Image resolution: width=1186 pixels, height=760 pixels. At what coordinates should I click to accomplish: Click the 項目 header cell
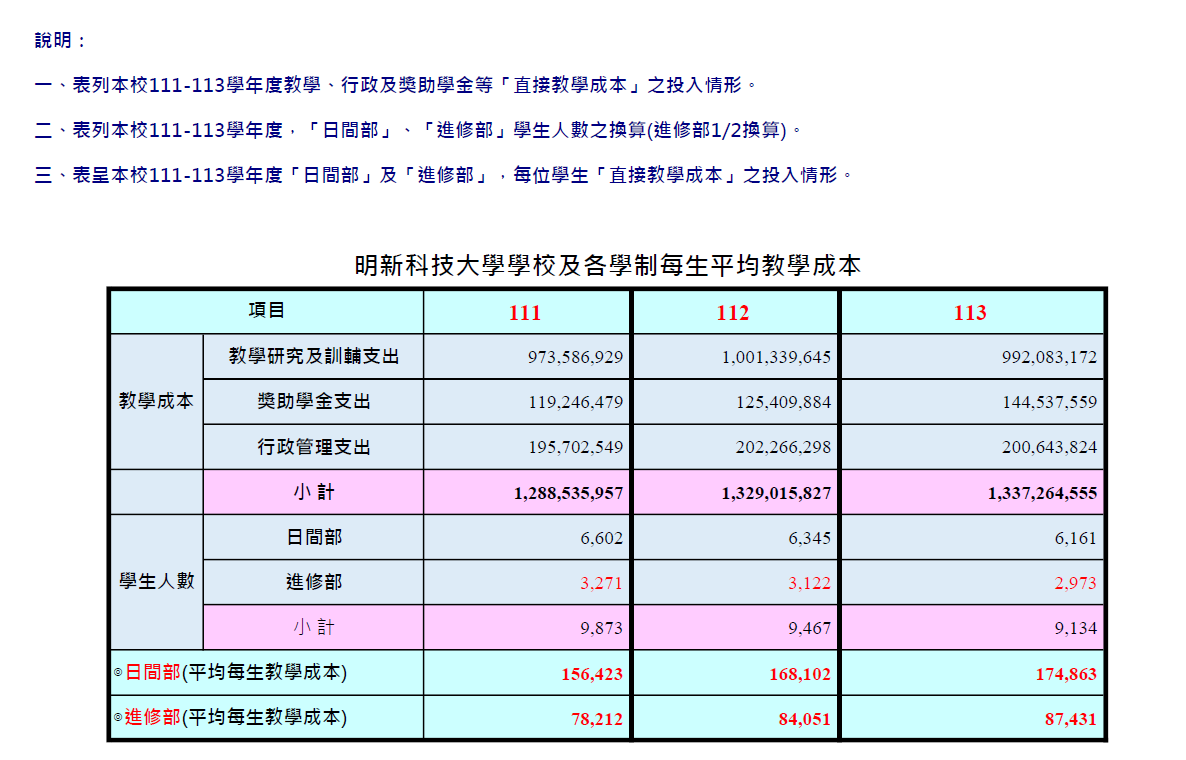click(266, 311)
